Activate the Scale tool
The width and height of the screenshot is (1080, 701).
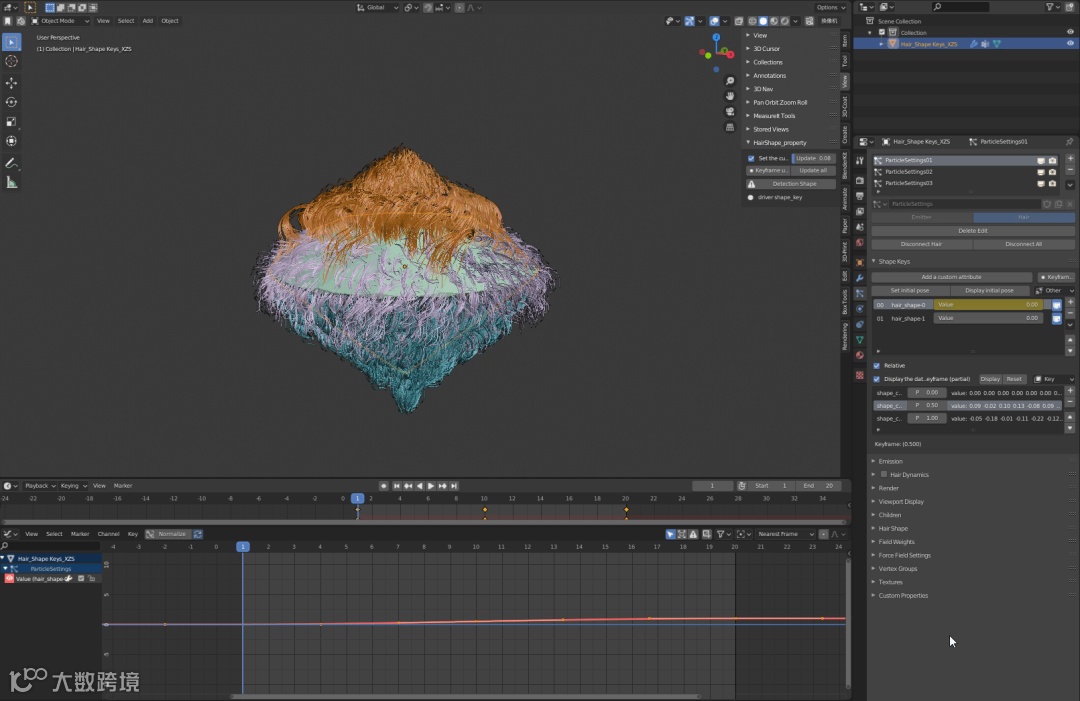click(x=12, y=122)
